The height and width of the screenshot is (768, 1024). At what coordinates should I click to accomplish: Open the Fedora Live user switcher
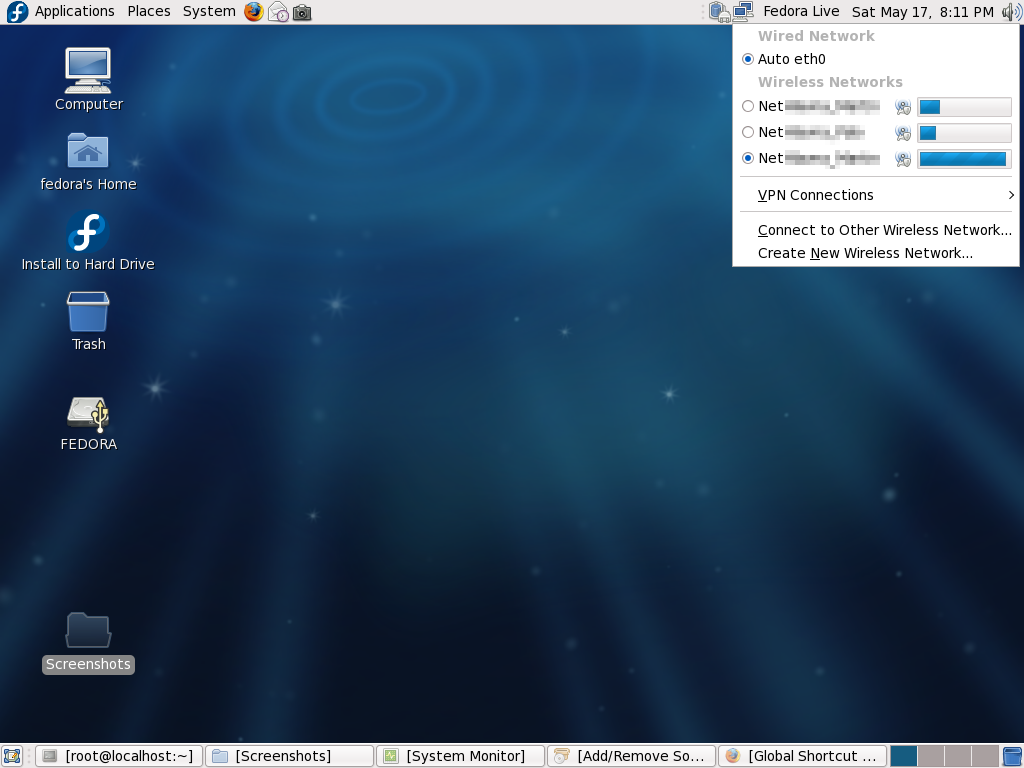[x=801, y=11]
